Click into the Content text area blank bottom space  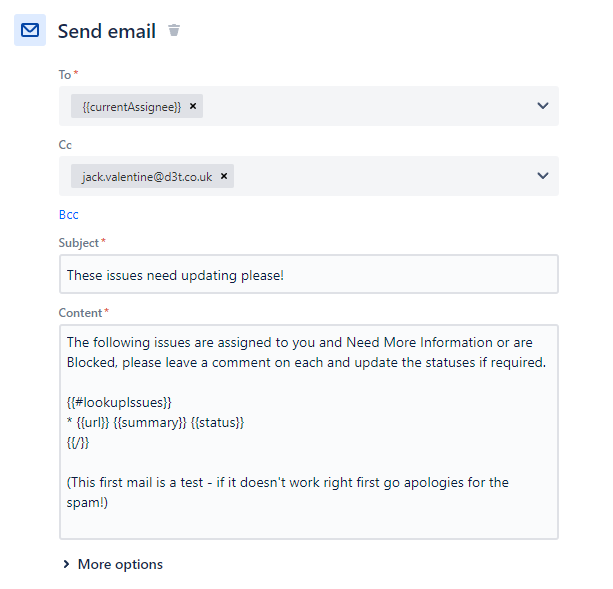coord(308,525)
